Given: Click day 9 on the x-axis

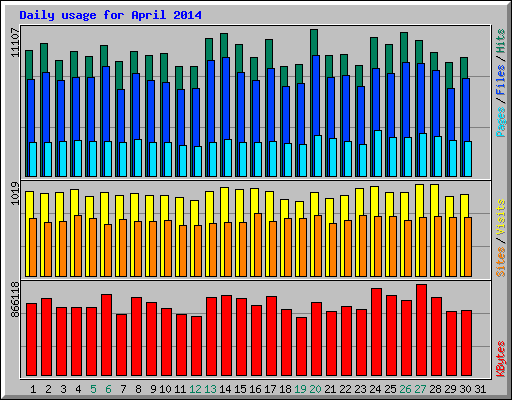Looking at the screenshot, I should (153, 389).
